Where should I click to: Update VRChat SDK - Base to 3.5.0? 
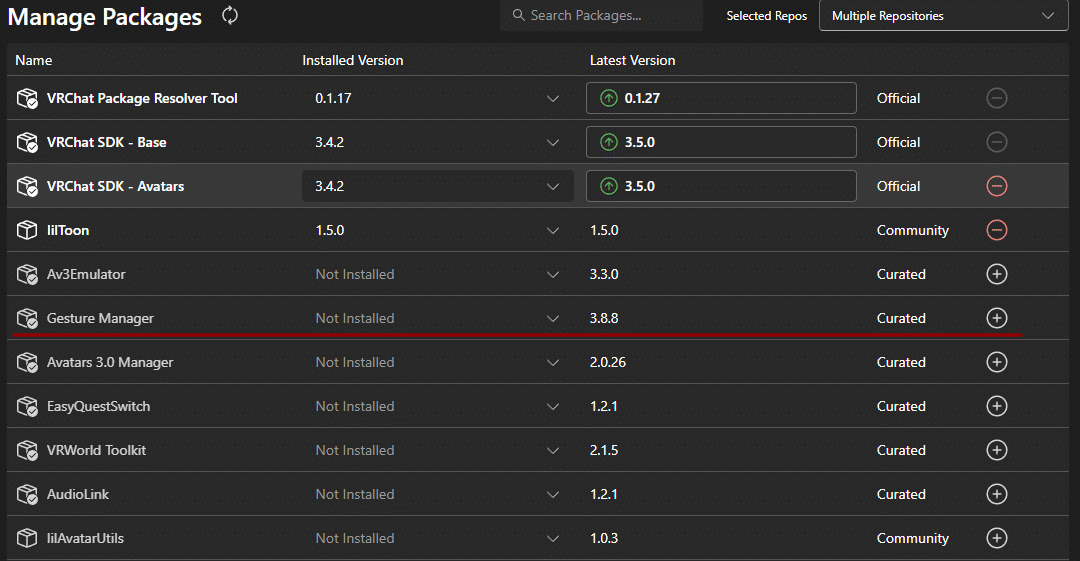pos(721,142)
